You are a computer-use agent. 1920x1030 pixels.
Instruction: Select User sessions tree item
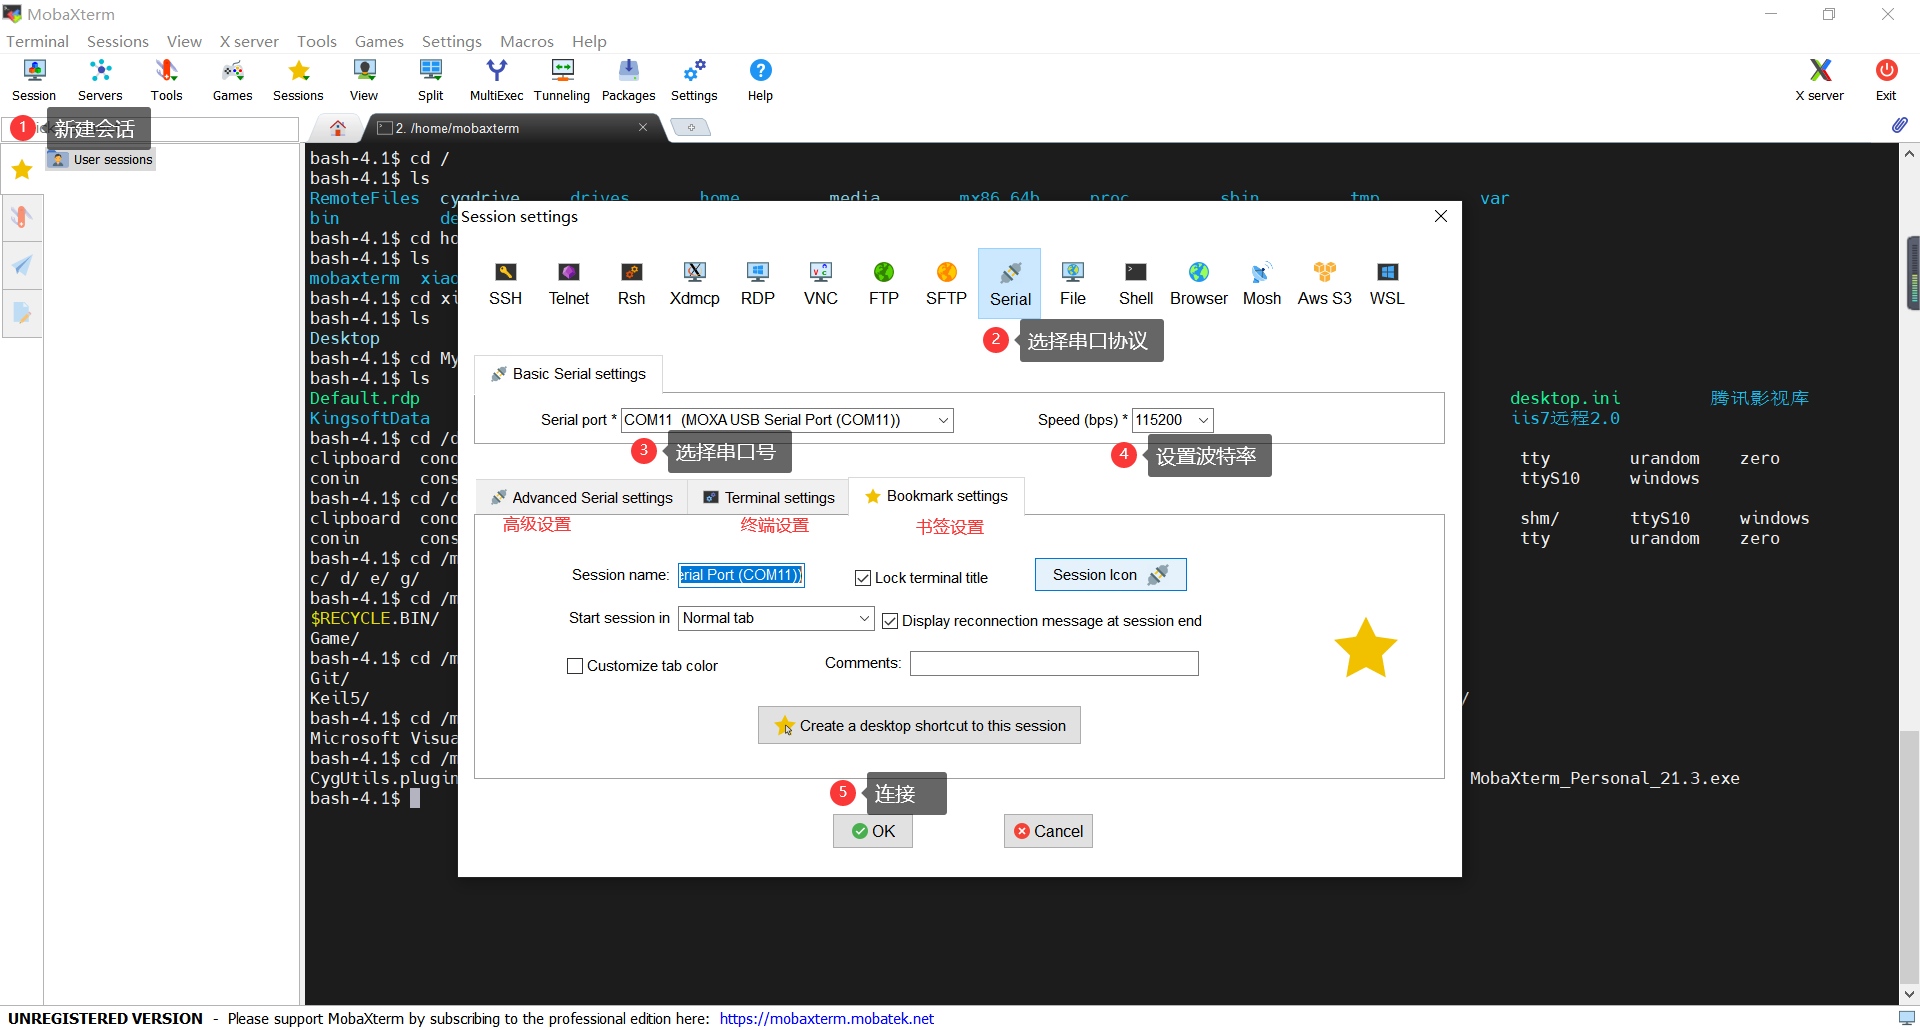102,159
